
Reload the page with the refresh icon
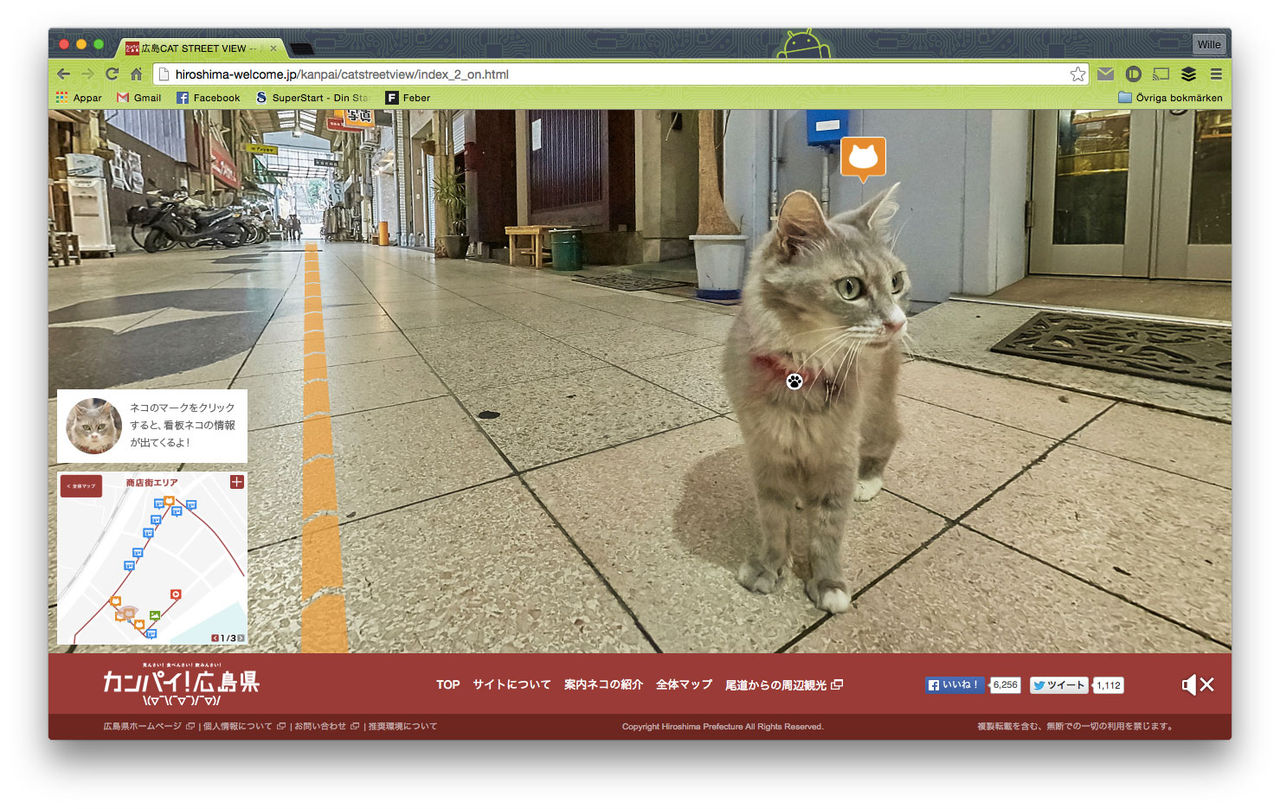click(x=112, y=73)
